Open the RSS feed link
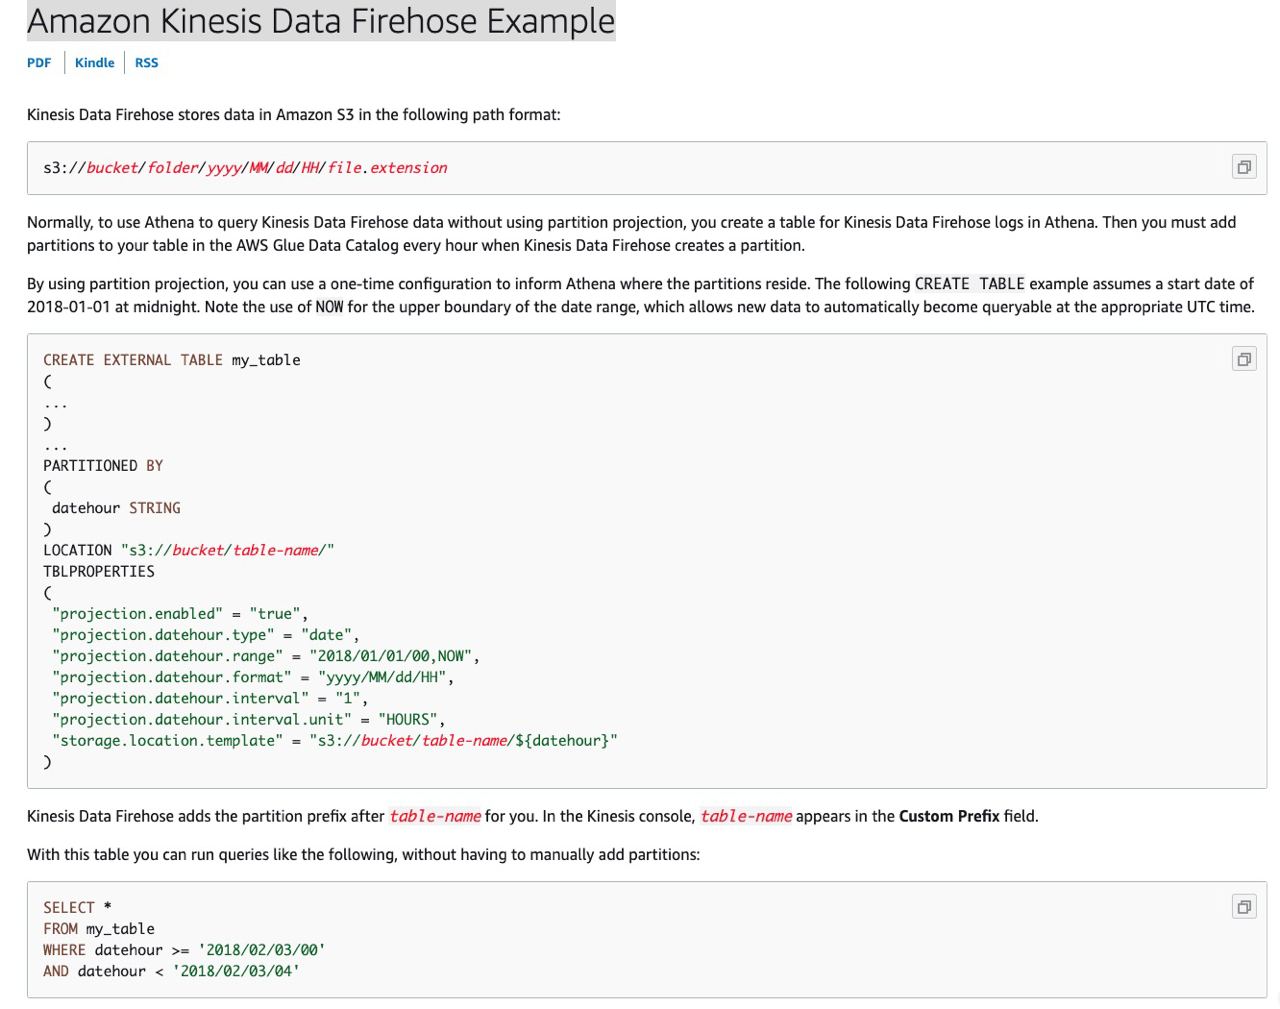 pos(147,62)
